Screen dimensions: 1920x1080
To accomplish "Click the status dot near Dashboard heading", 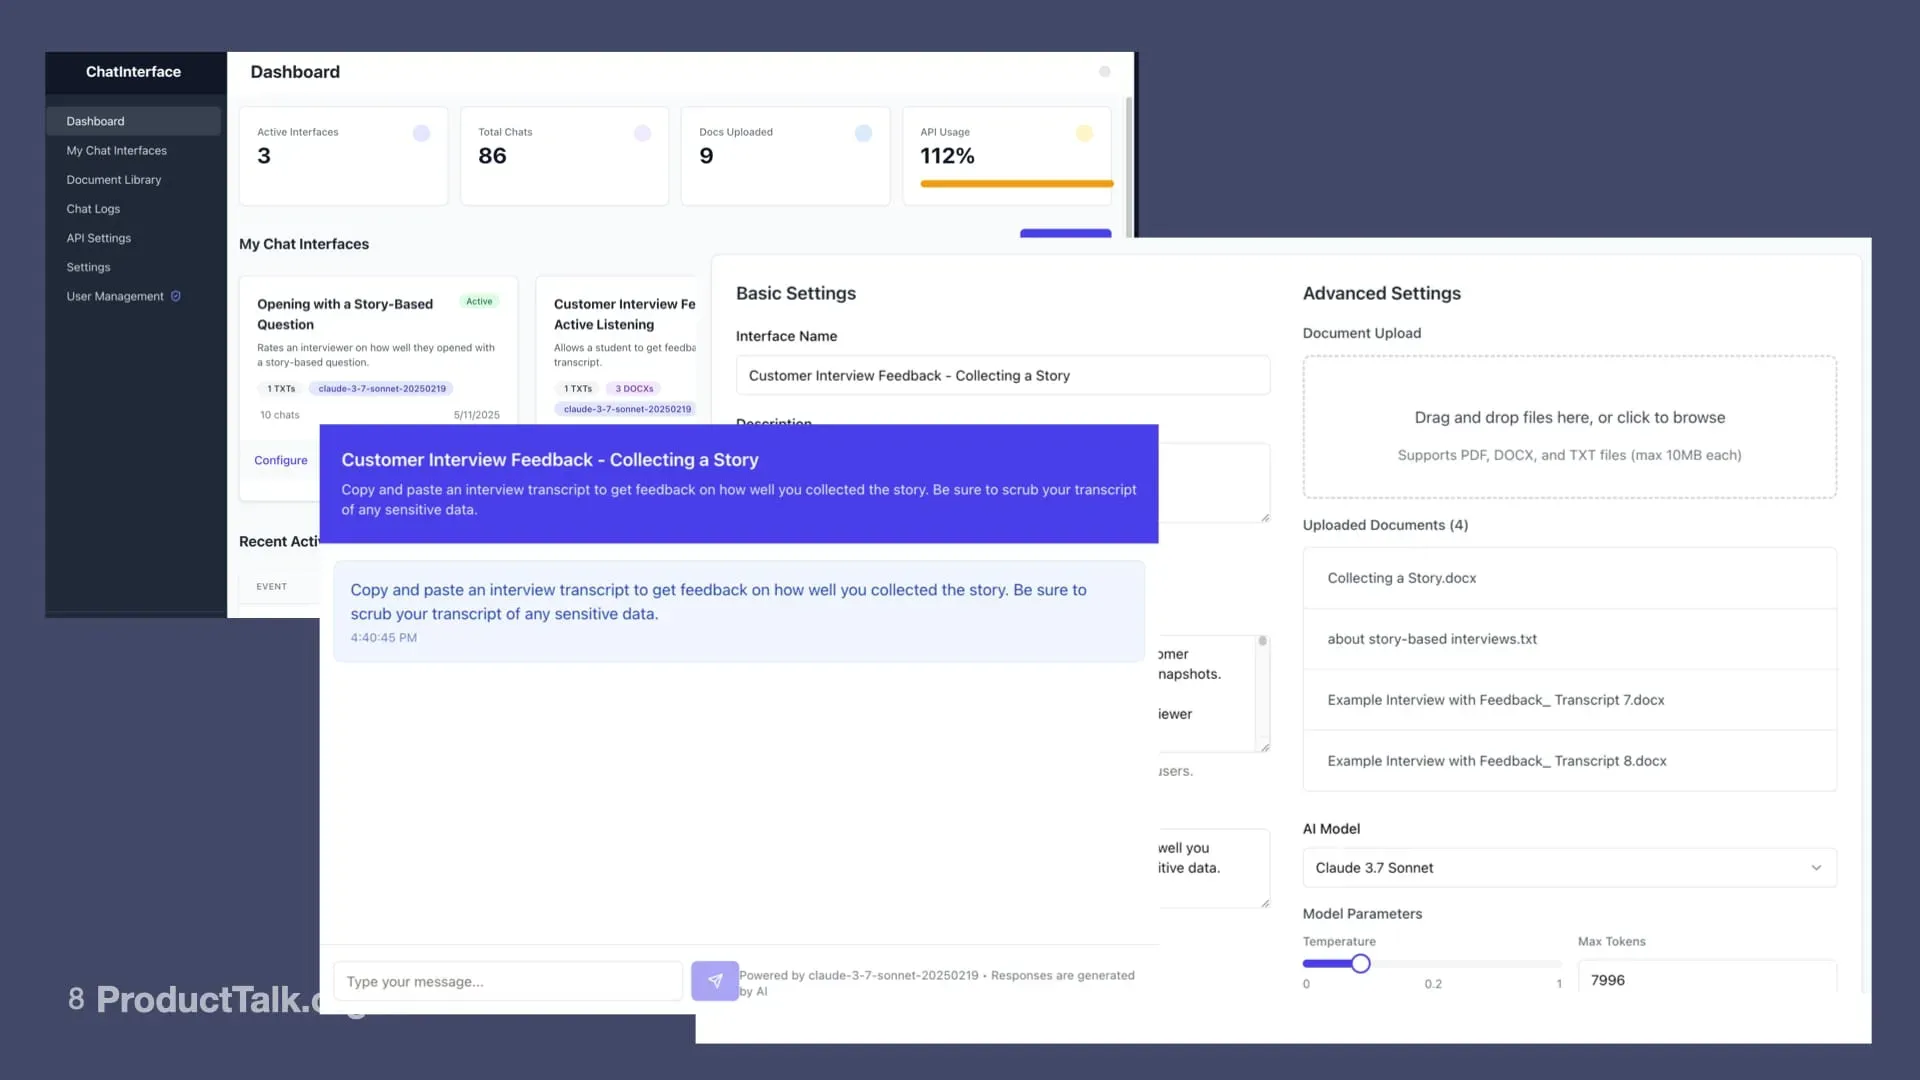I will coord(1104,71).
